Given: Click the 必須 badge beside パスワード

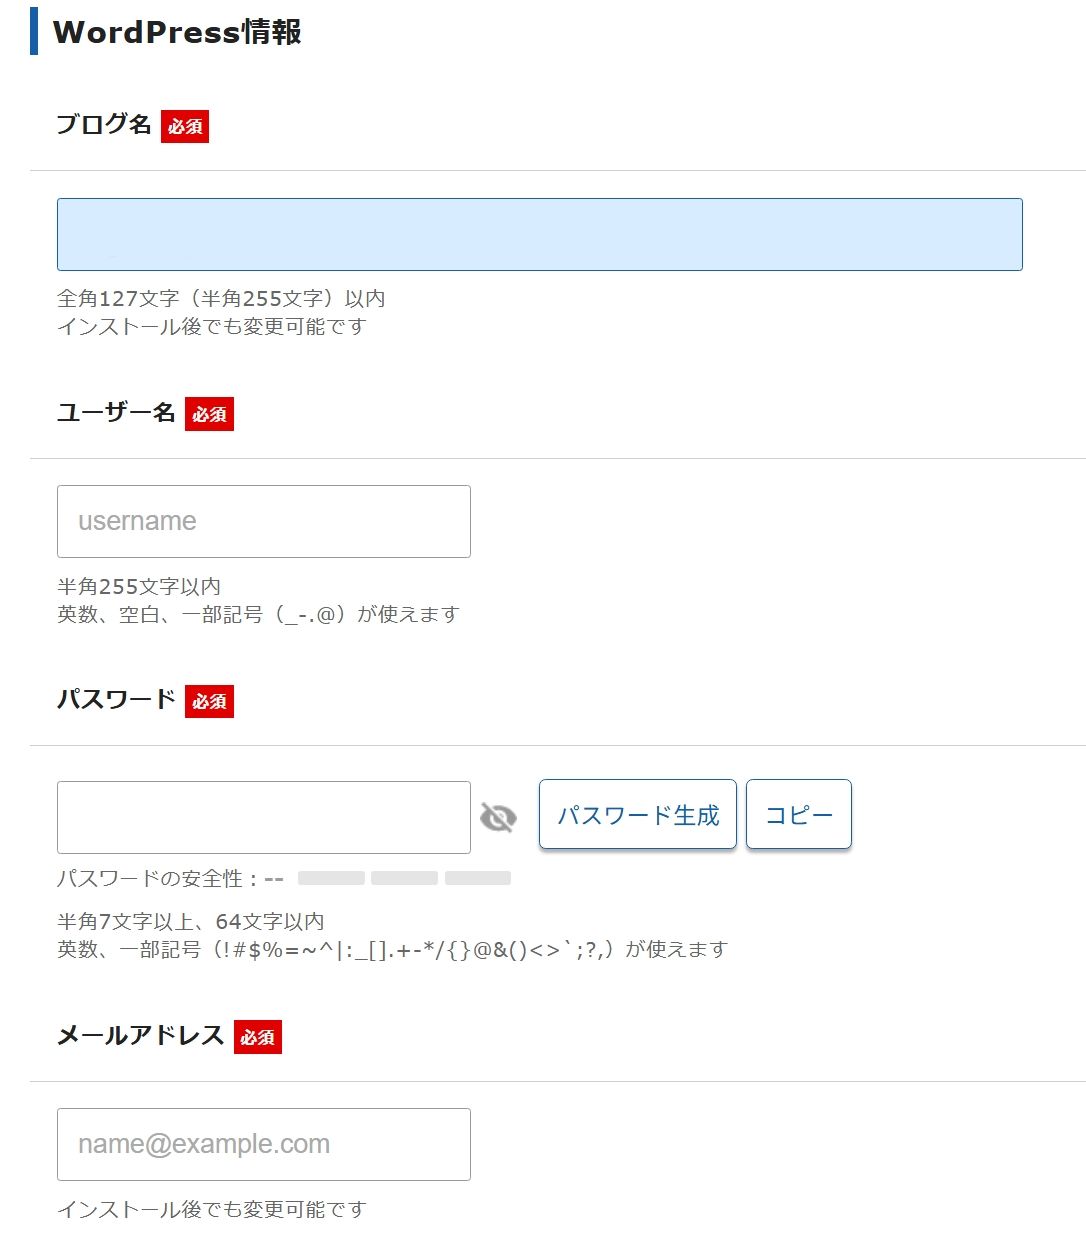Looking at the screenshot, I should coord(209,701).
